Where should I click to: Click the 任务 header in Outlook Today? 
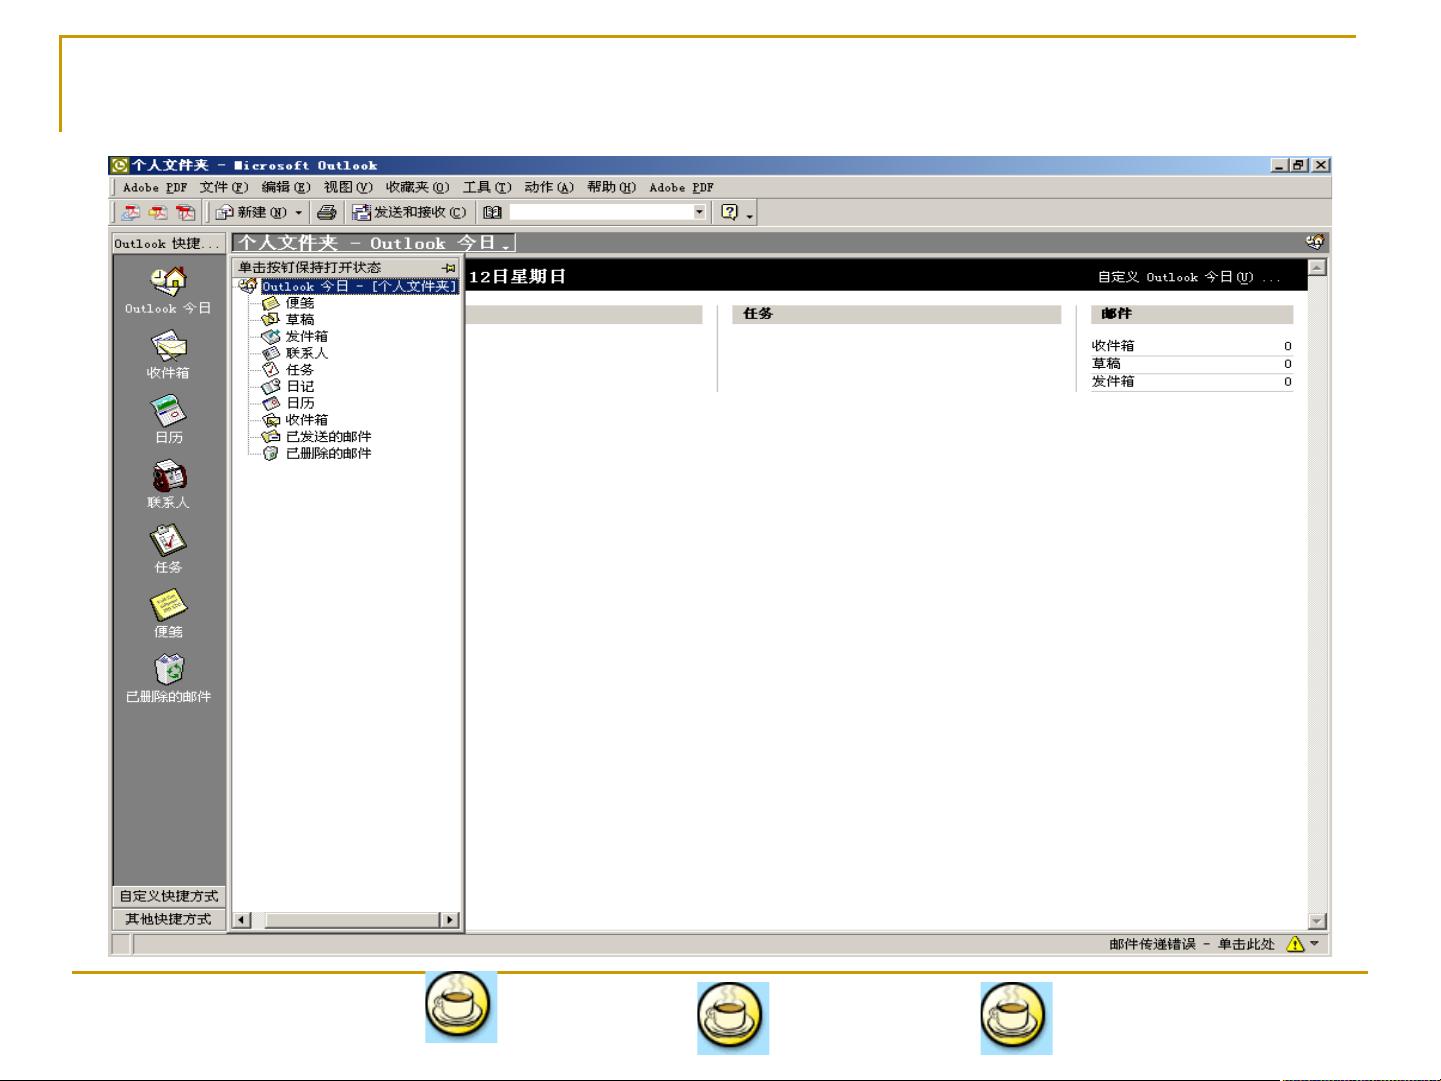point(758,314)
